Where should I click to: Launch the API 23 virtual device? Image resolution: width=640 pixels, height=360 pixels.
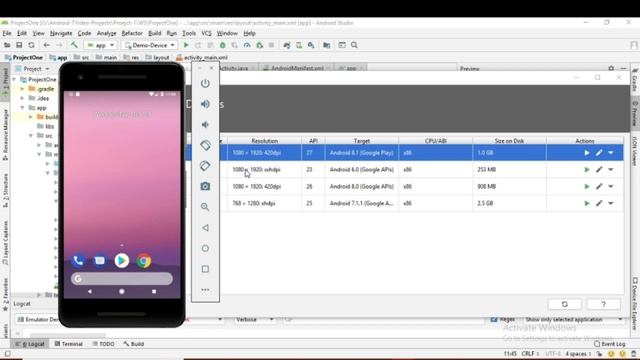point(587,169)
